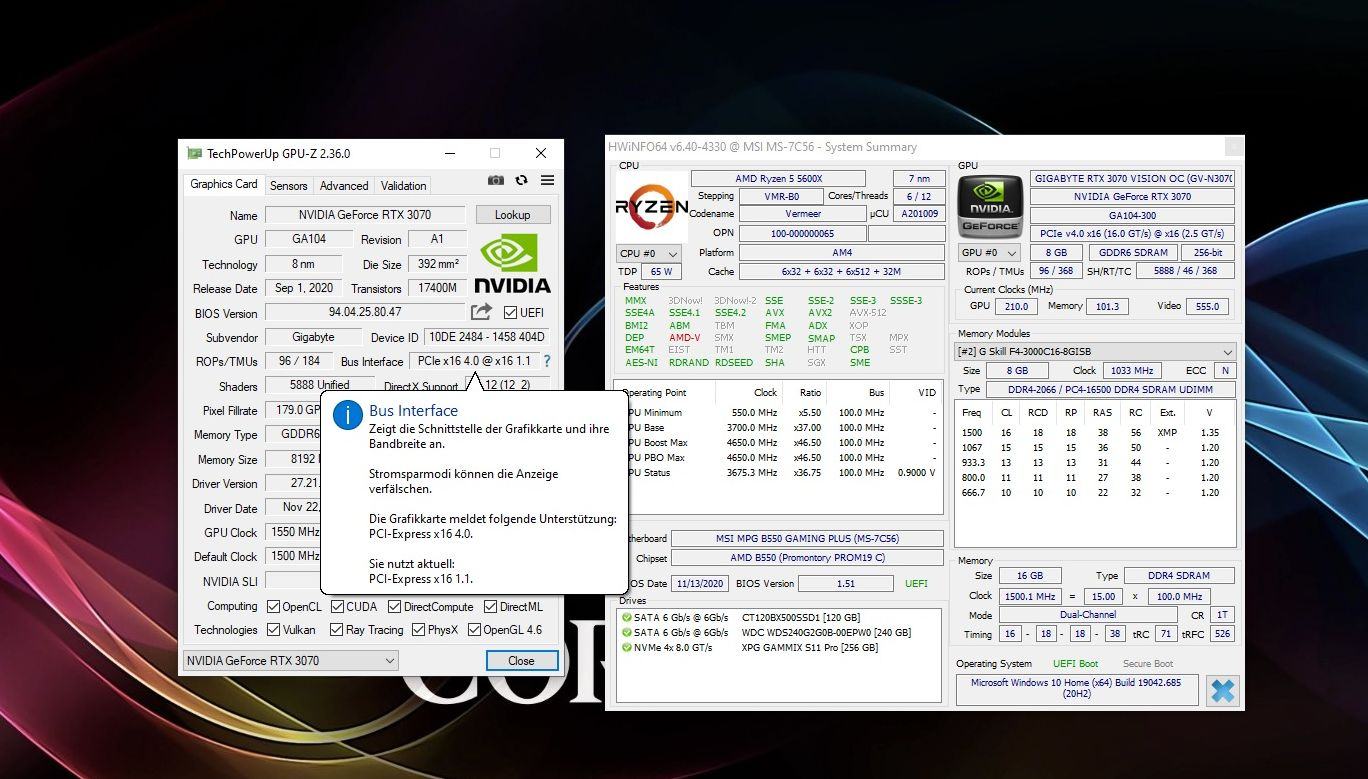Click the Release Date value Sep 1, 2020

[x=304, y=288]
